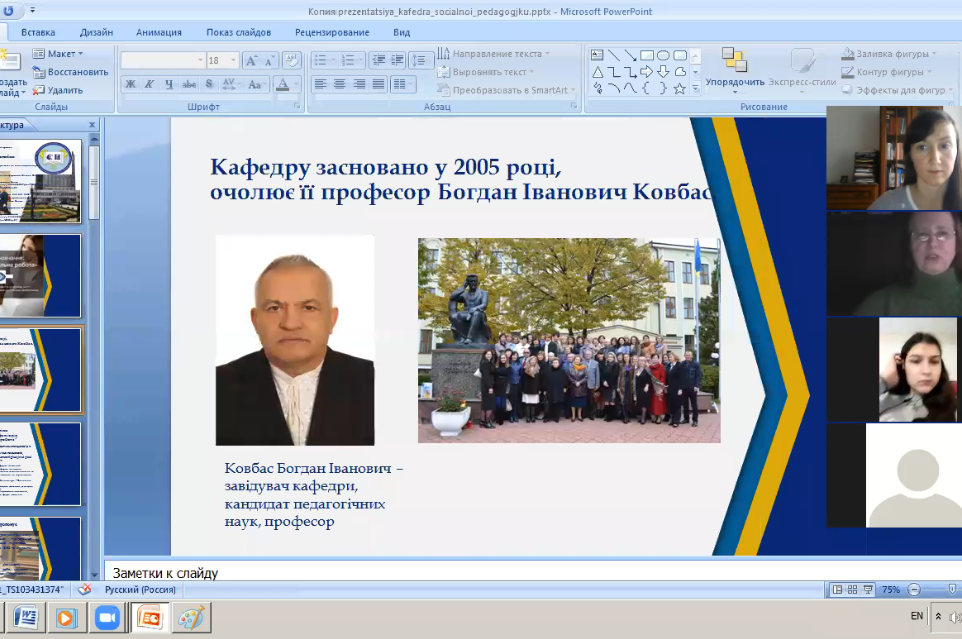The height and width of the screenshot is (639, 962).
Task: Select the star shape in the shapes gallery
Action: pyautogui.click(x=680, y=88)
